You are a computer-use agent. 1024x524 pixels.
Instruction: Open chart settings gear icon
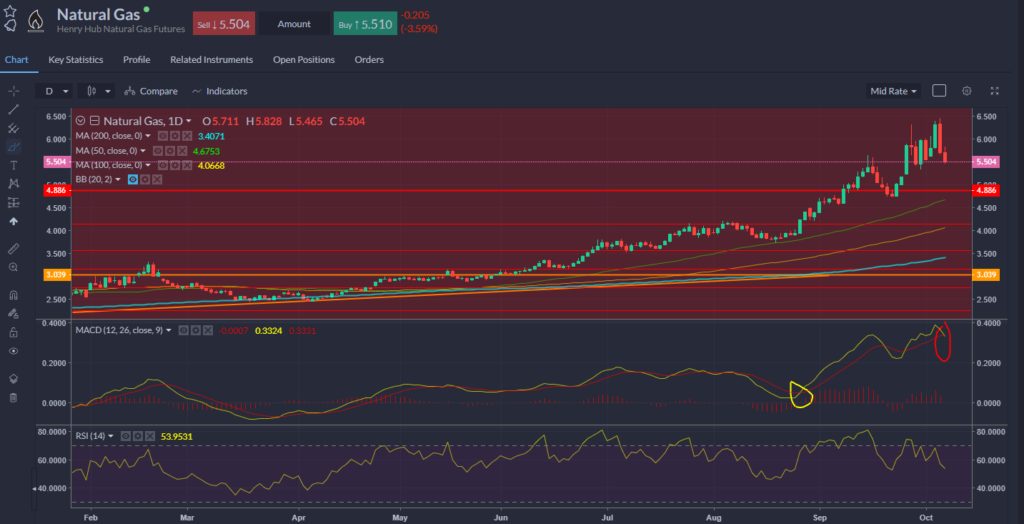967,91
